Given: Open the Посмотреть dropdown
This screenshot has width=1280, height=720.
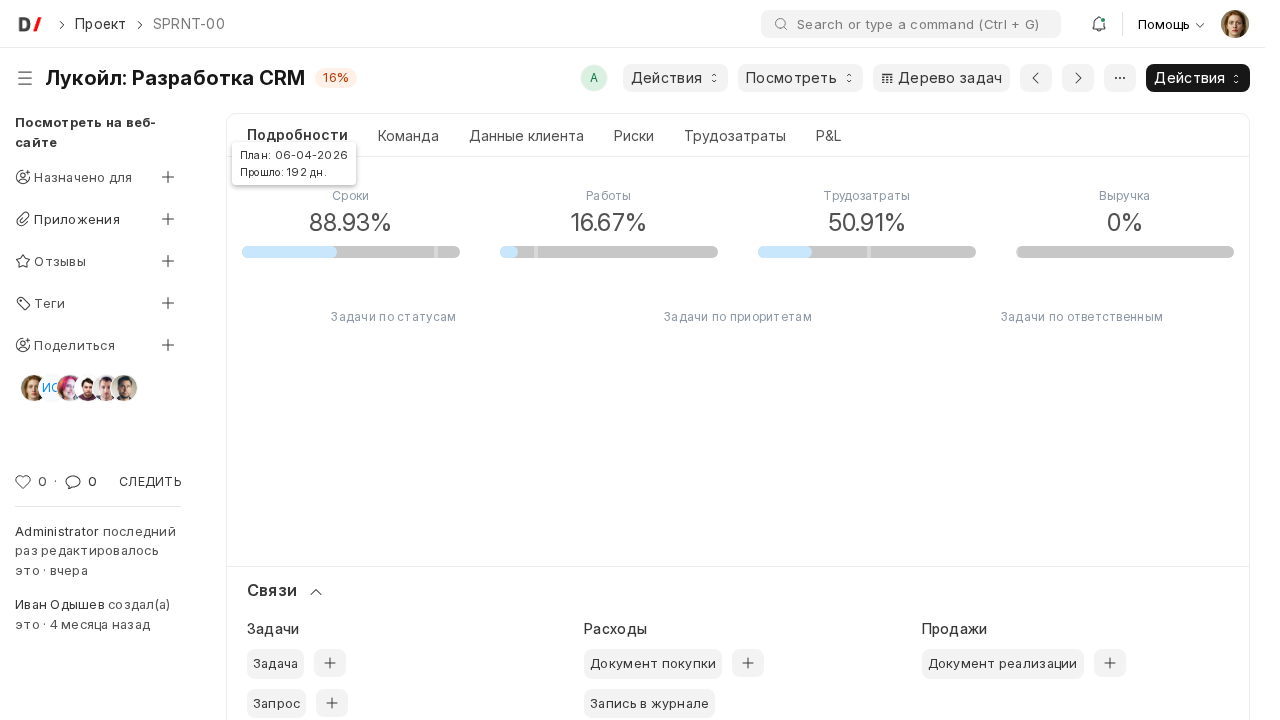Looking at the screenshot, I should pyautogui.click(x=800, y=78).
